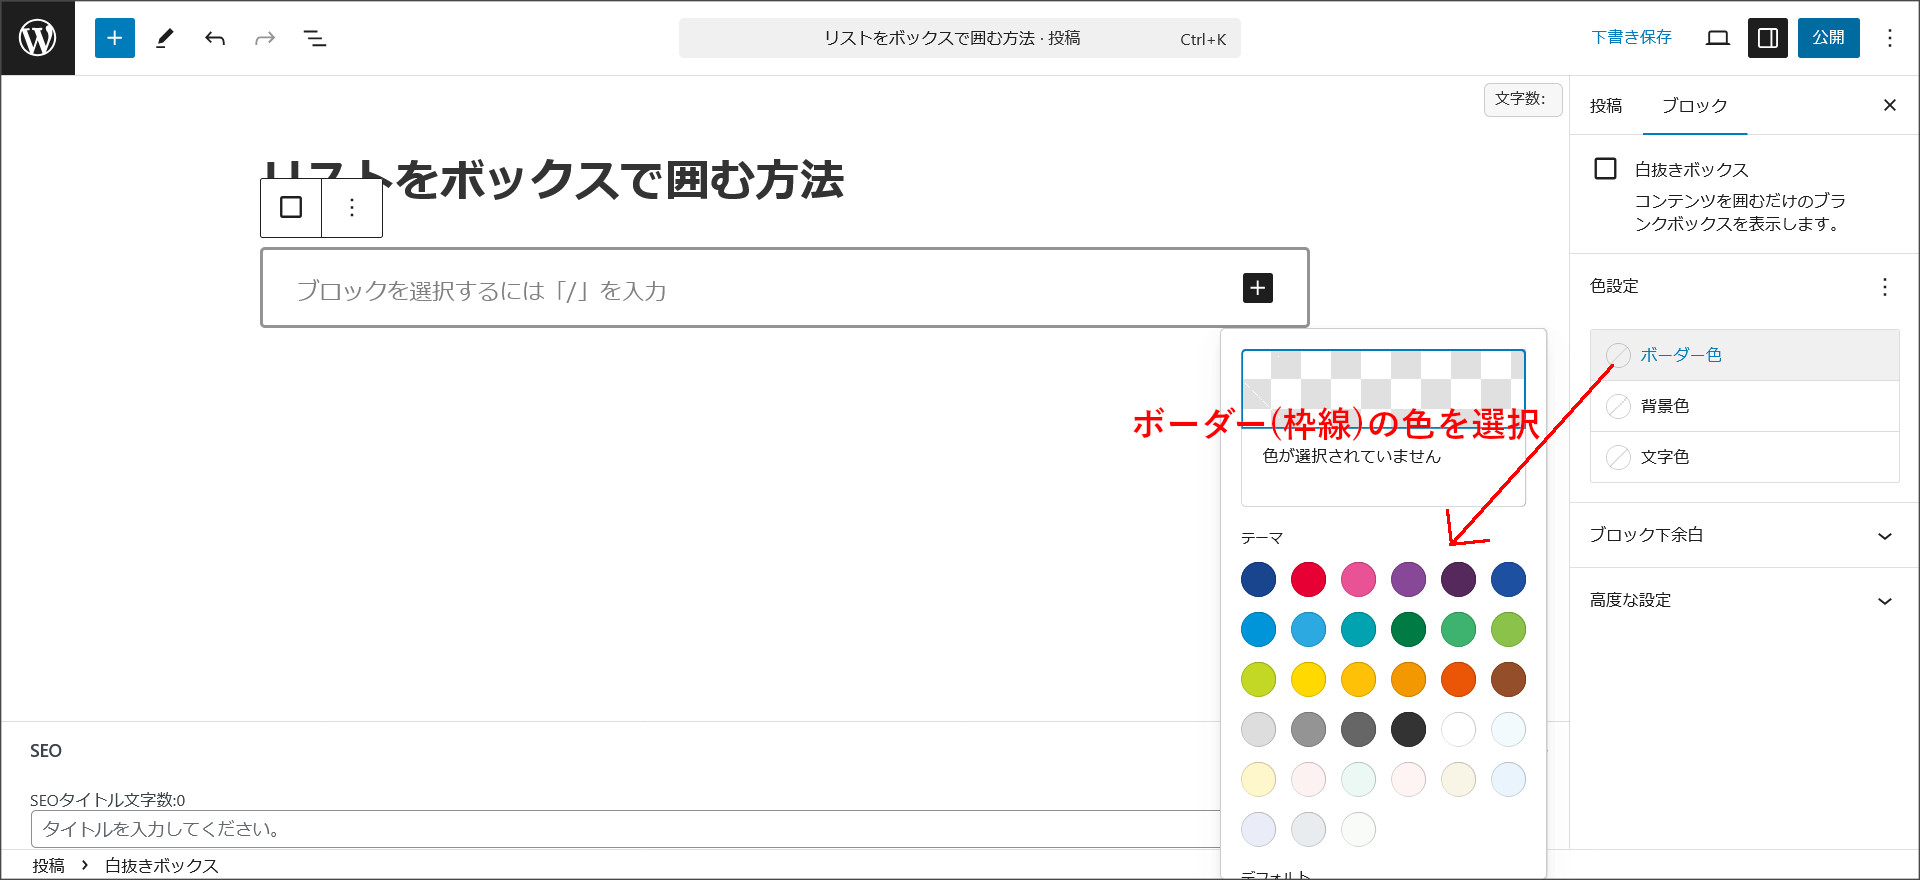Open the 文字色 color option
This screenshot has height=880, width=1920.
point(1745,457)
